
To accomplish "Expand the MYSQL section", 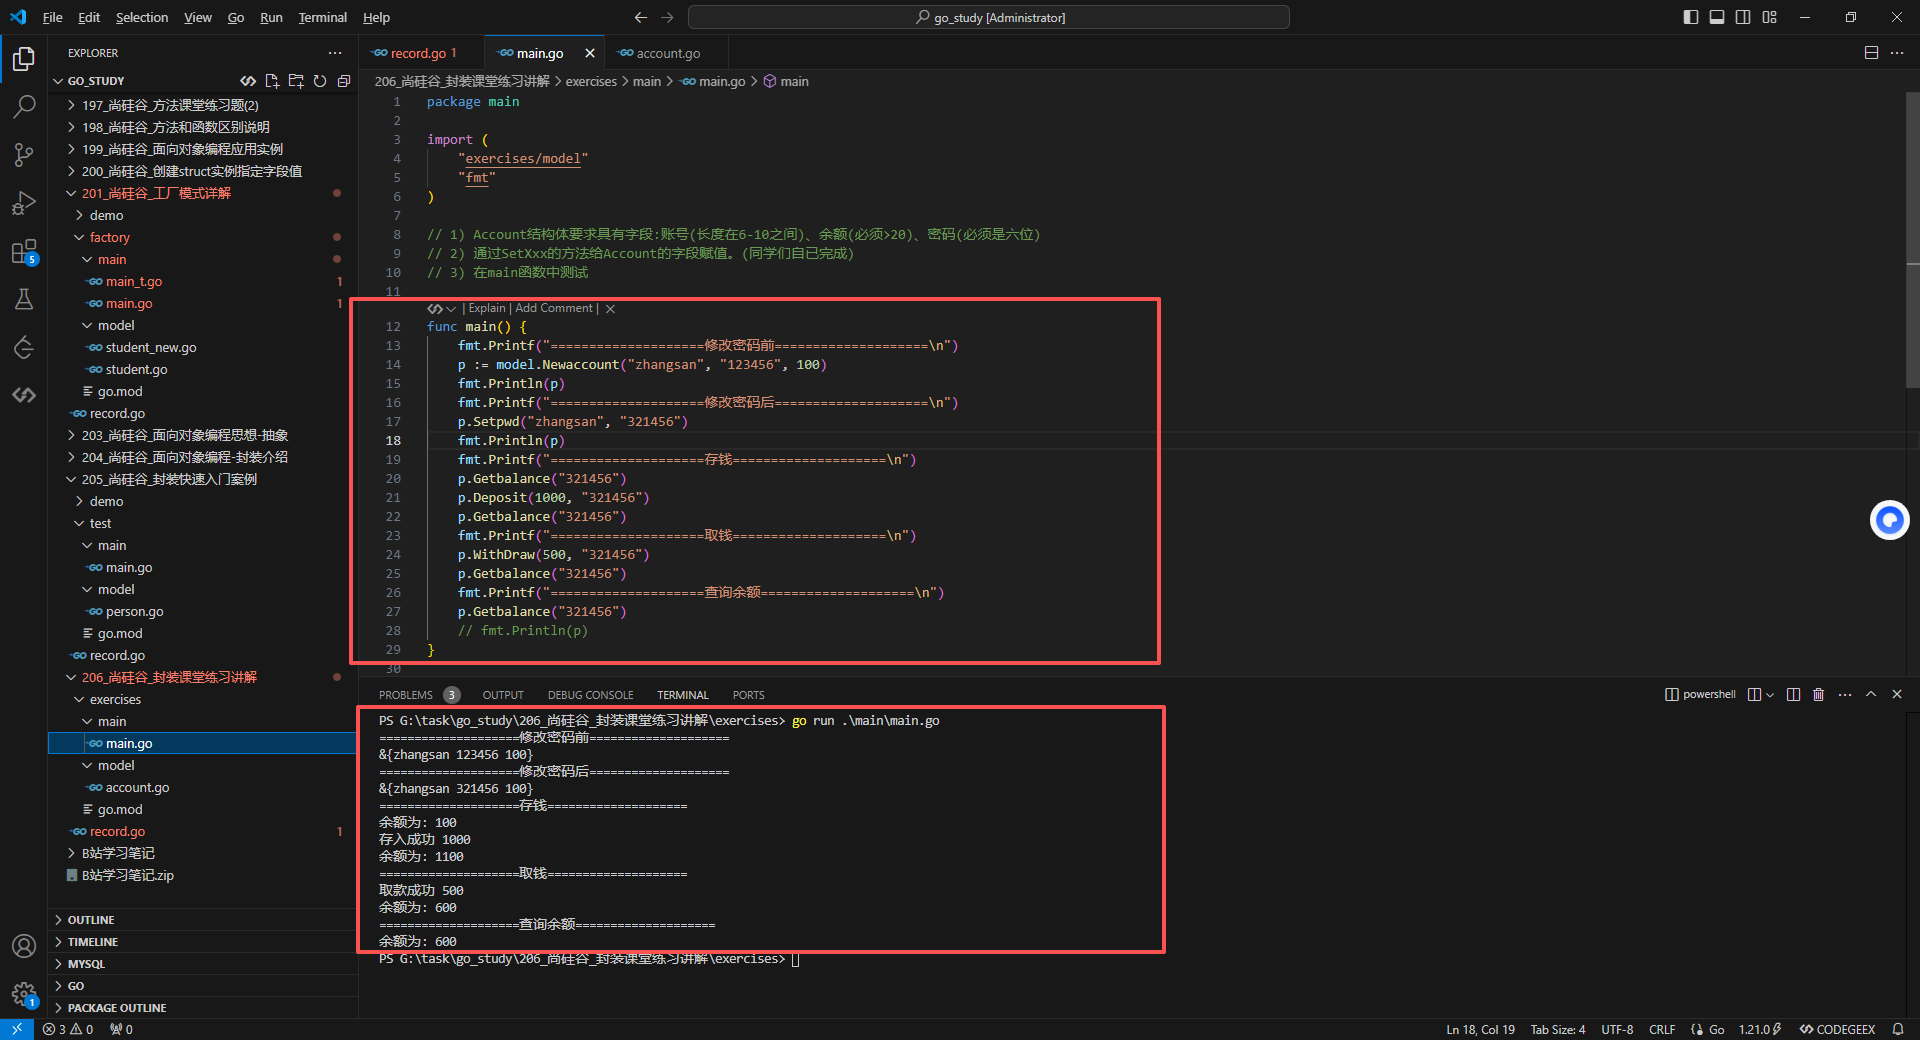I will [203, 964].
